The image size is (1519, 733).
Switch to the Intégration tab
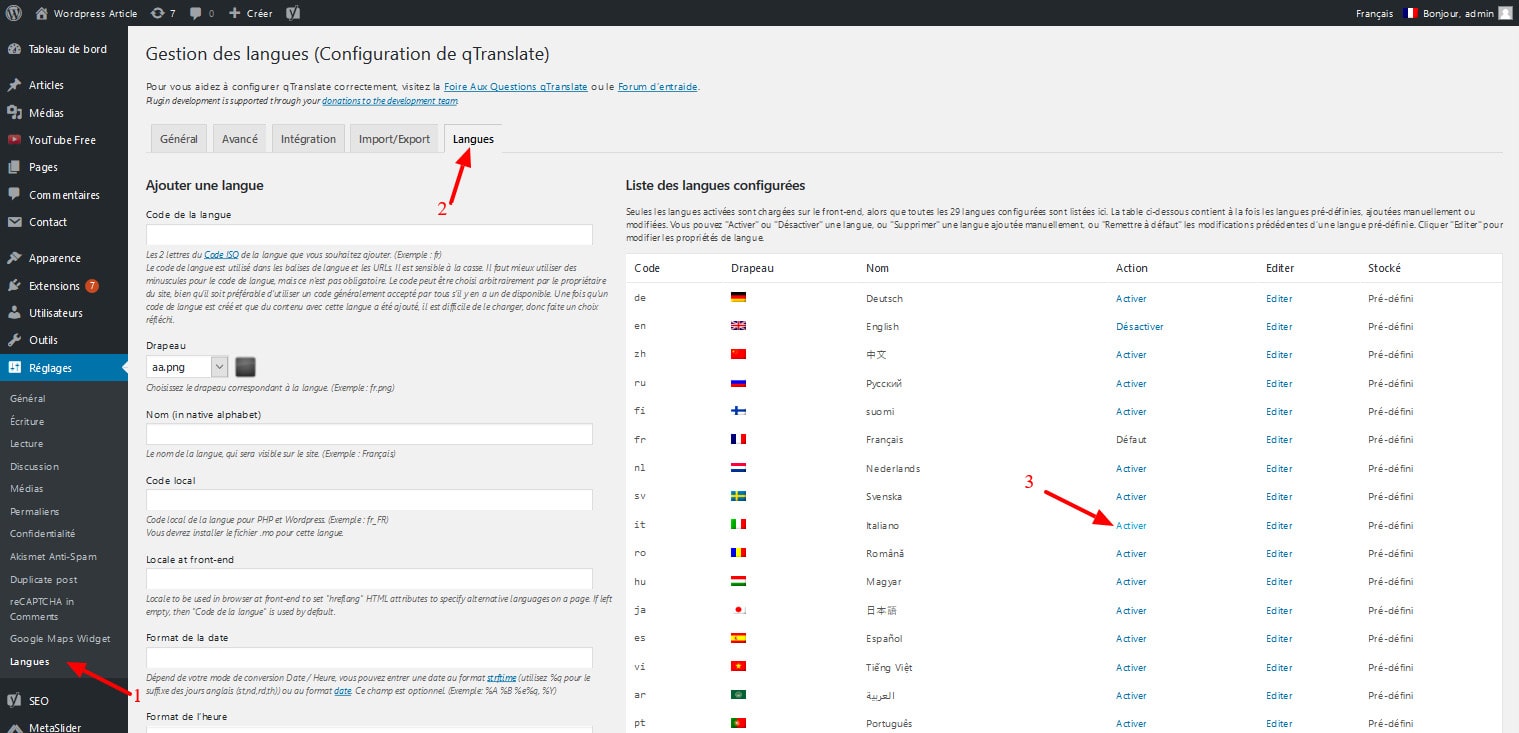(308, 139)
